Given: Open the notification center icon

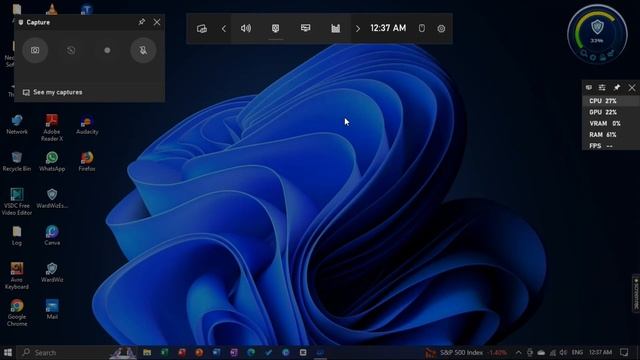Looking at the screenshot, I should pos(624,352).
